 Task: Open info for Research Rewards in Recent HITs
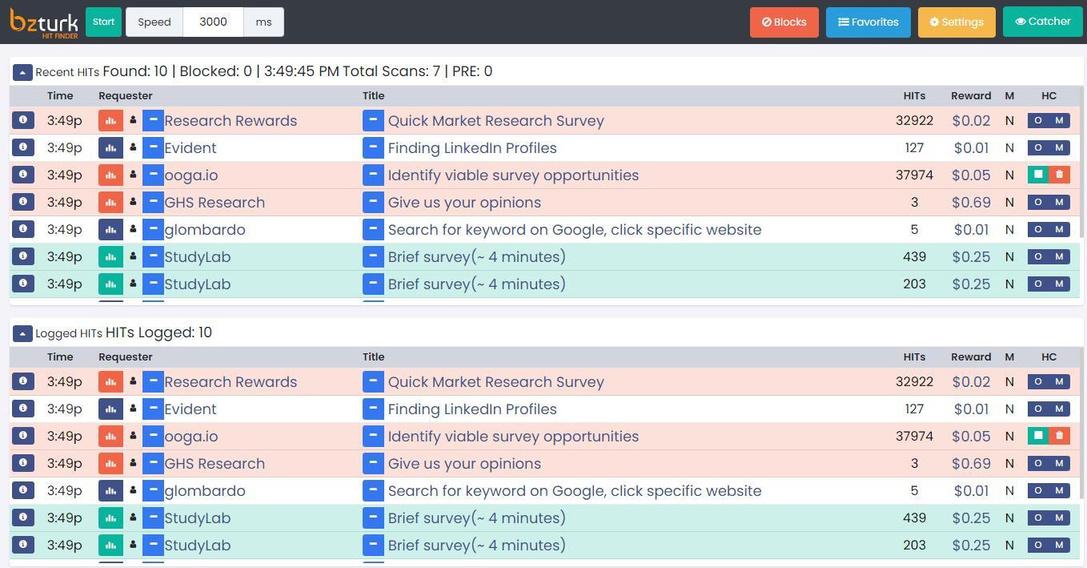pos(22,120)
